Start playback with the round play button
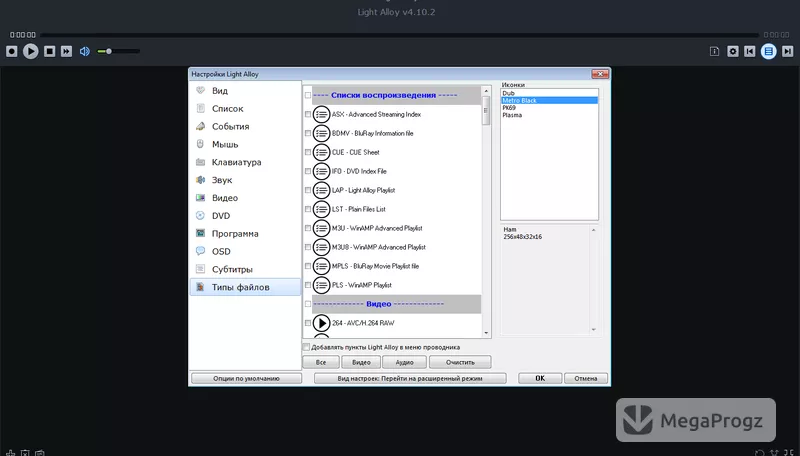Viewport: 800px width, 456px height. point(31,51)
